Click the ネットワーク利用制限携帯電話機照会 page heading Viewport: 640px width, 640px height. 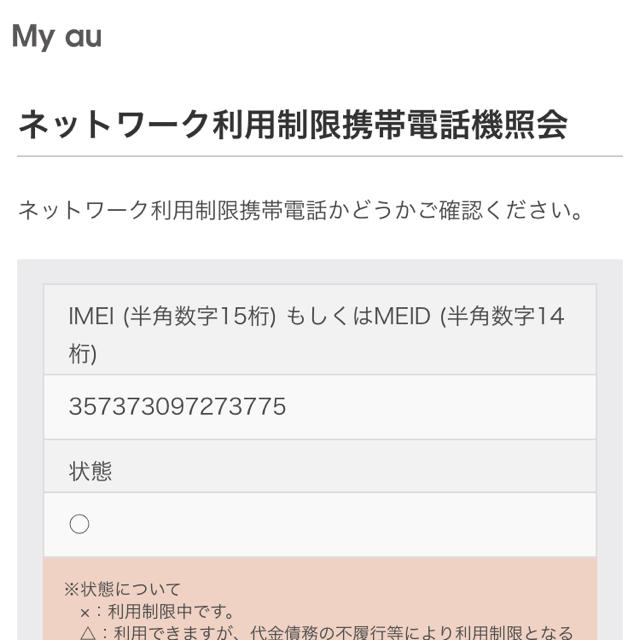pos(293,124)
